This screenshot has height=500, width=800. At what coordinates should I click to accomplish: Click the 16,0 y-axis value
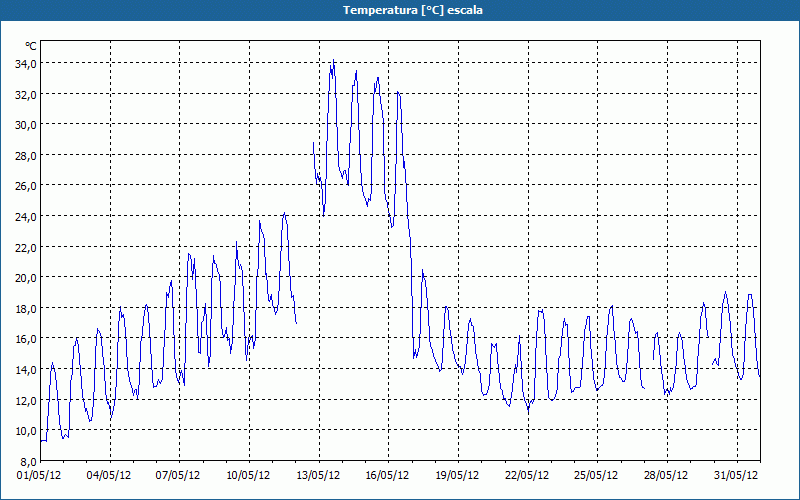point(25,339)
